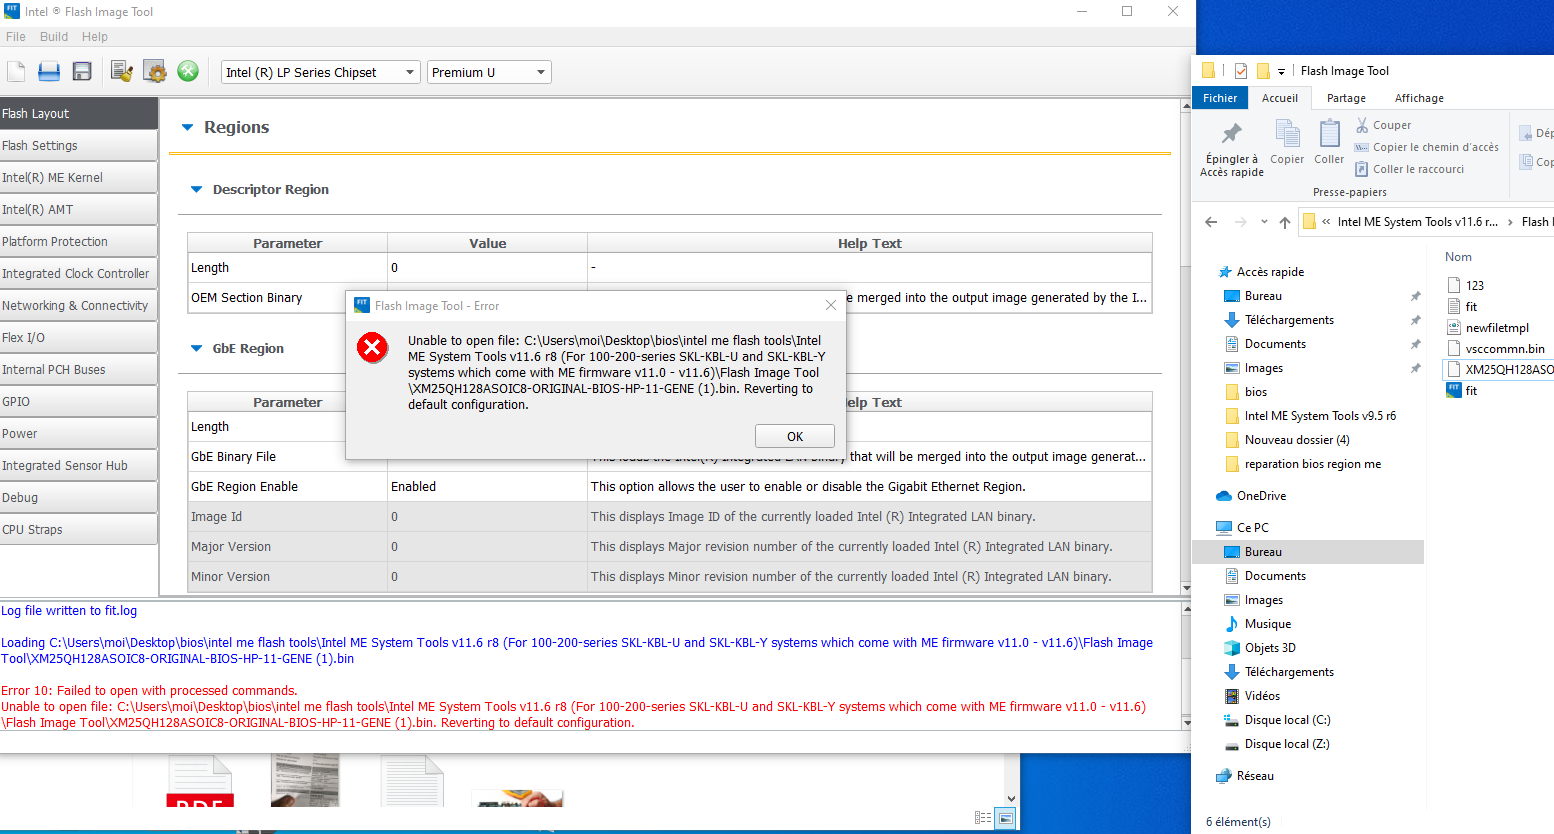Switch to the Partage ribbon tab
This screenshot has width=1554, height=834.
click(x=1346, y=98)
